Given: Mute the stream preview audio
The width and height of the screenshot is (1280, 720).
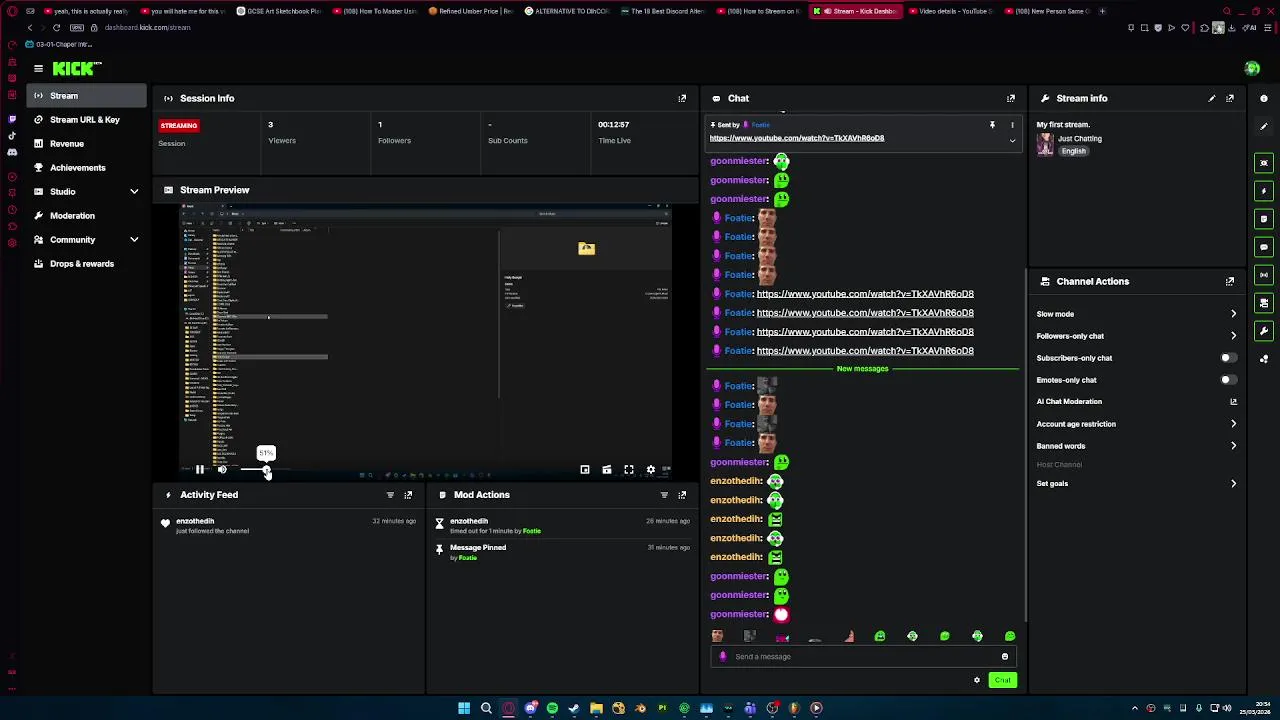Looking at the screenshot, I should 222,469.
